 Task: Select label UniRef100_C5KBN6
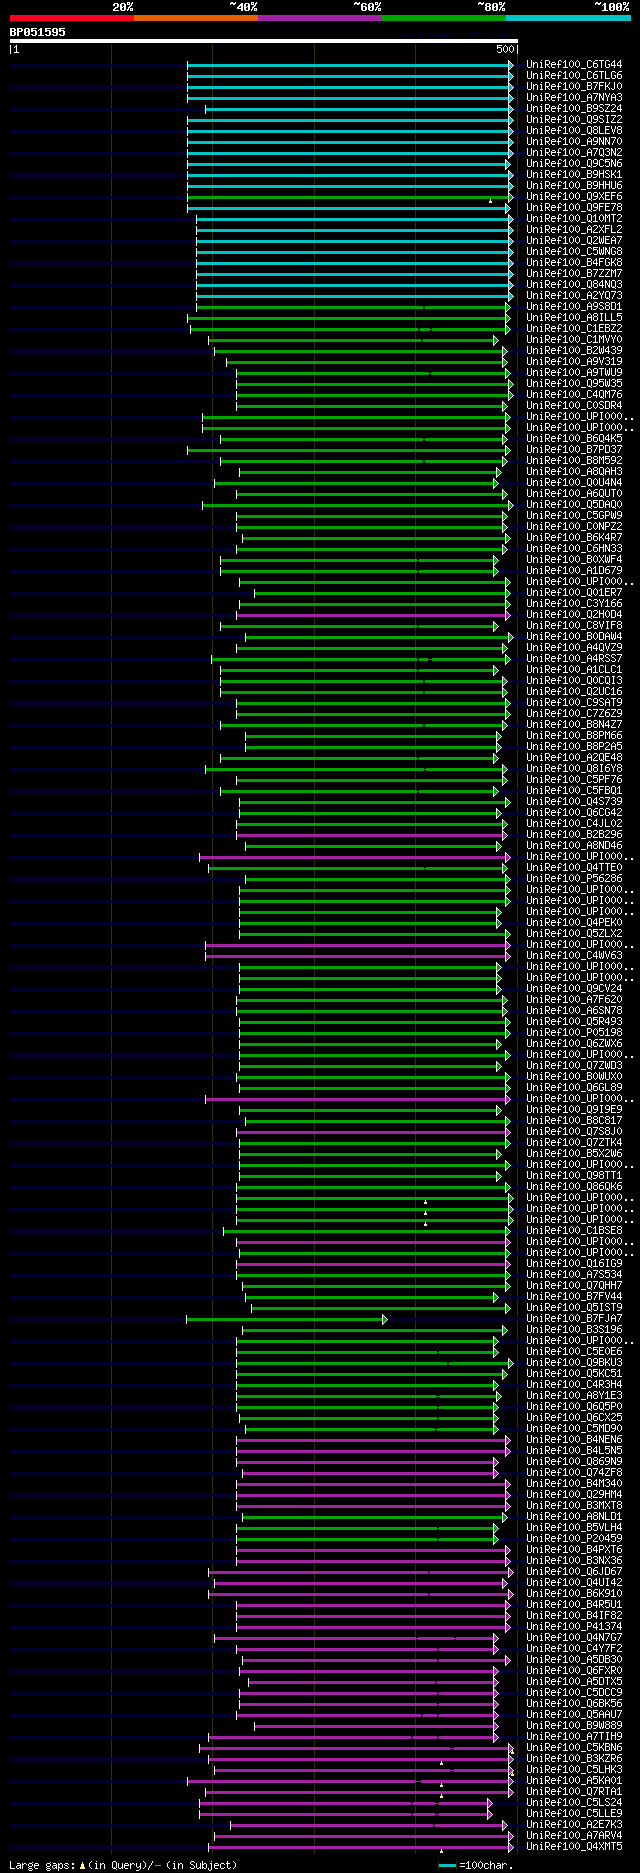pyautogui.click(x=574, y=1748)
